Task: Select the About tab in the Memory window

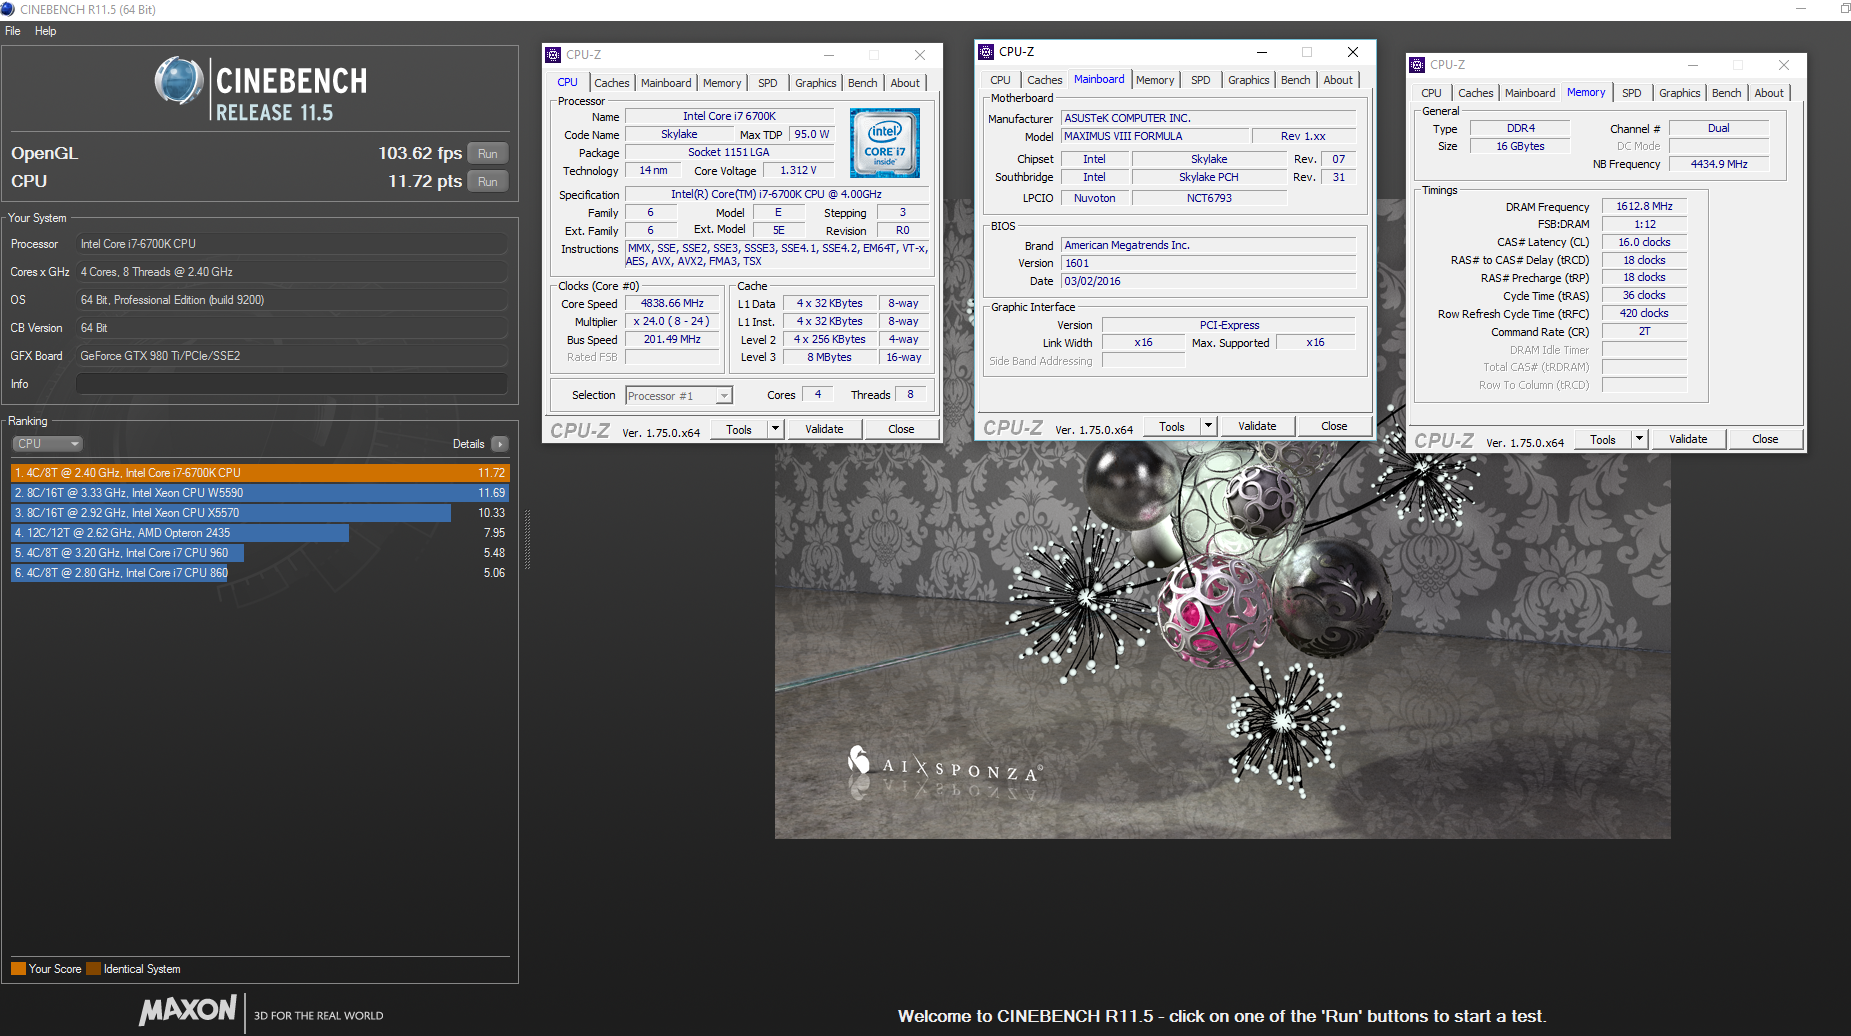Action: [1769, 93]
